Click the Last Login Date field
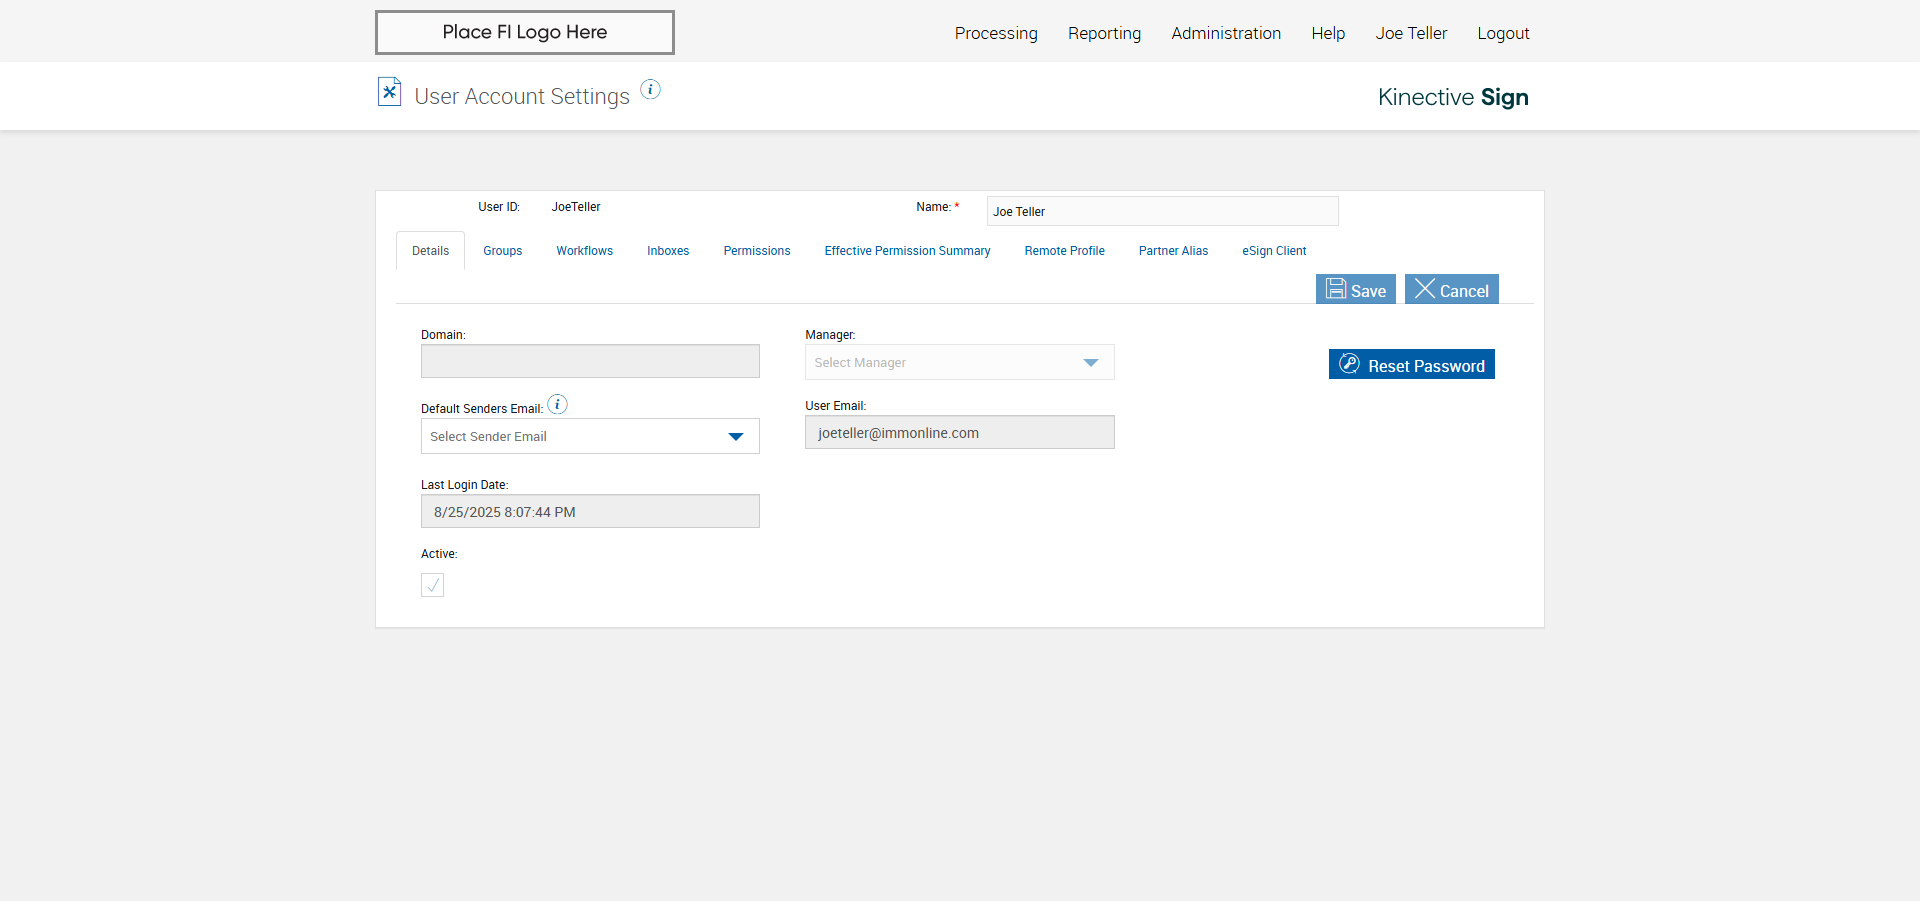 (590, 511)
